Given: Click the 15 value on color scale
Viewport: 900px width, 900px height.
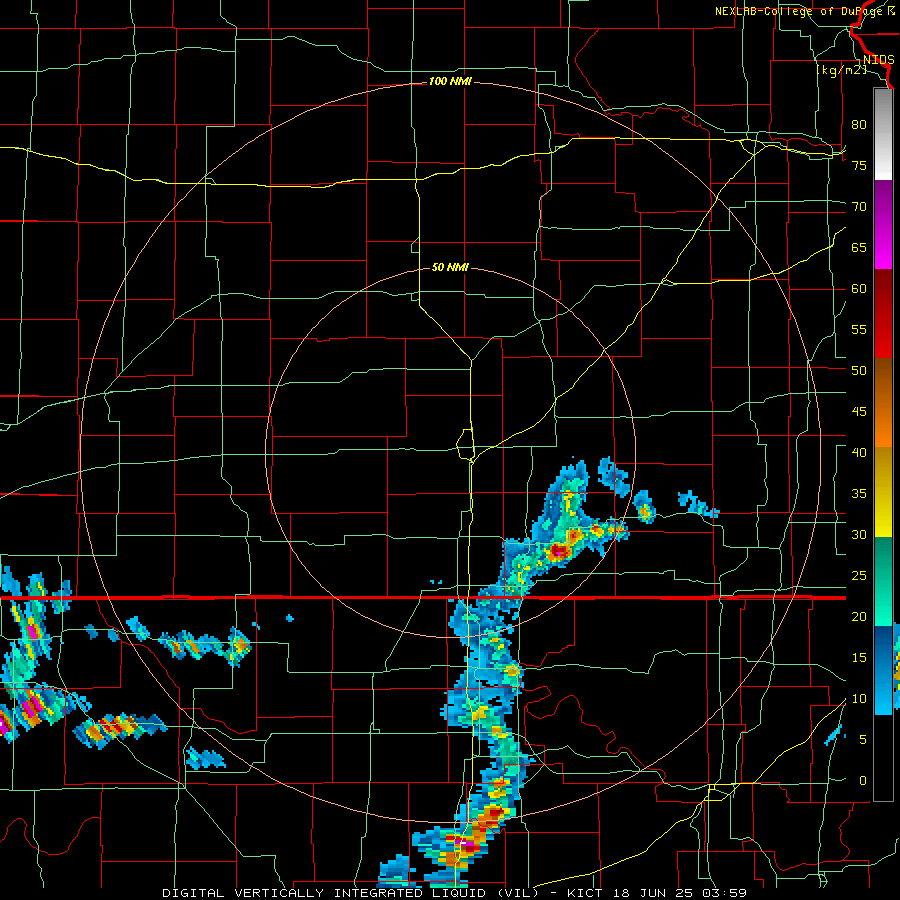Looking at the screenshot, I should point(859,658).
